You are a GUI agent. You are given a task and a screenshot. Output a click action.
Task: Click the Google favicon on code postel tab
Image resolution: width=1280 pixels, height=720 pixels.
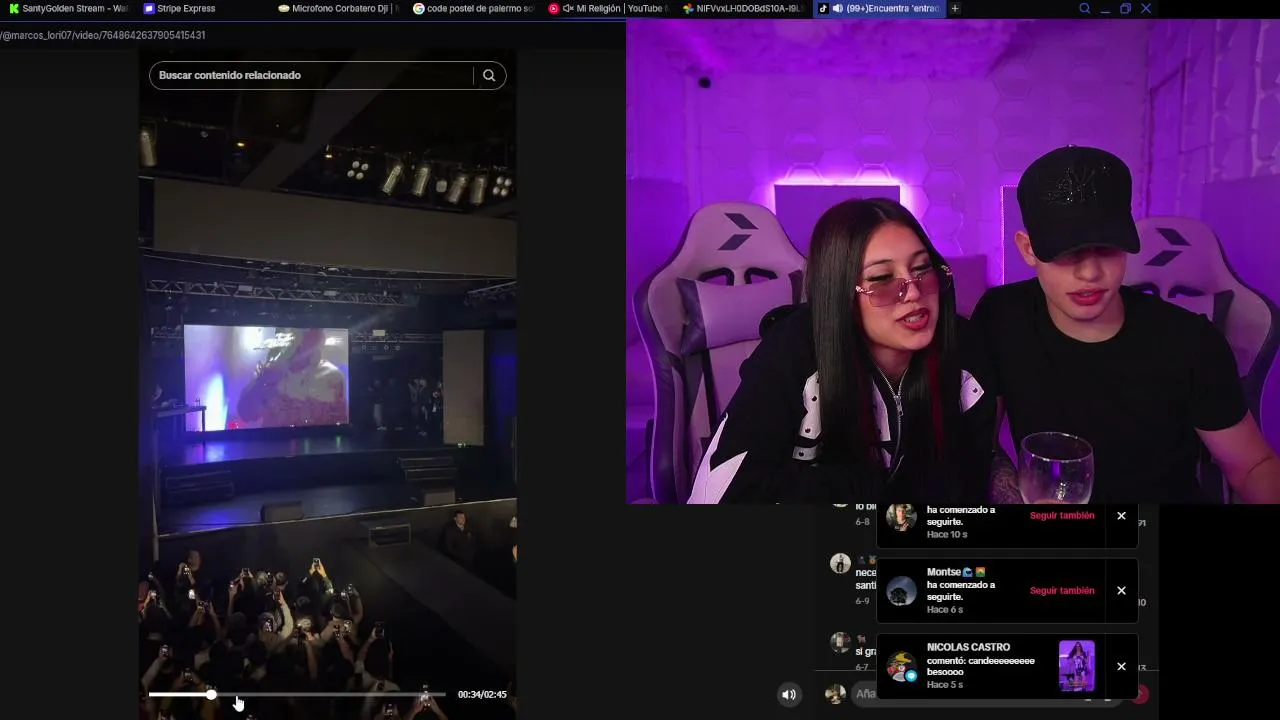(x=418, y=9)
